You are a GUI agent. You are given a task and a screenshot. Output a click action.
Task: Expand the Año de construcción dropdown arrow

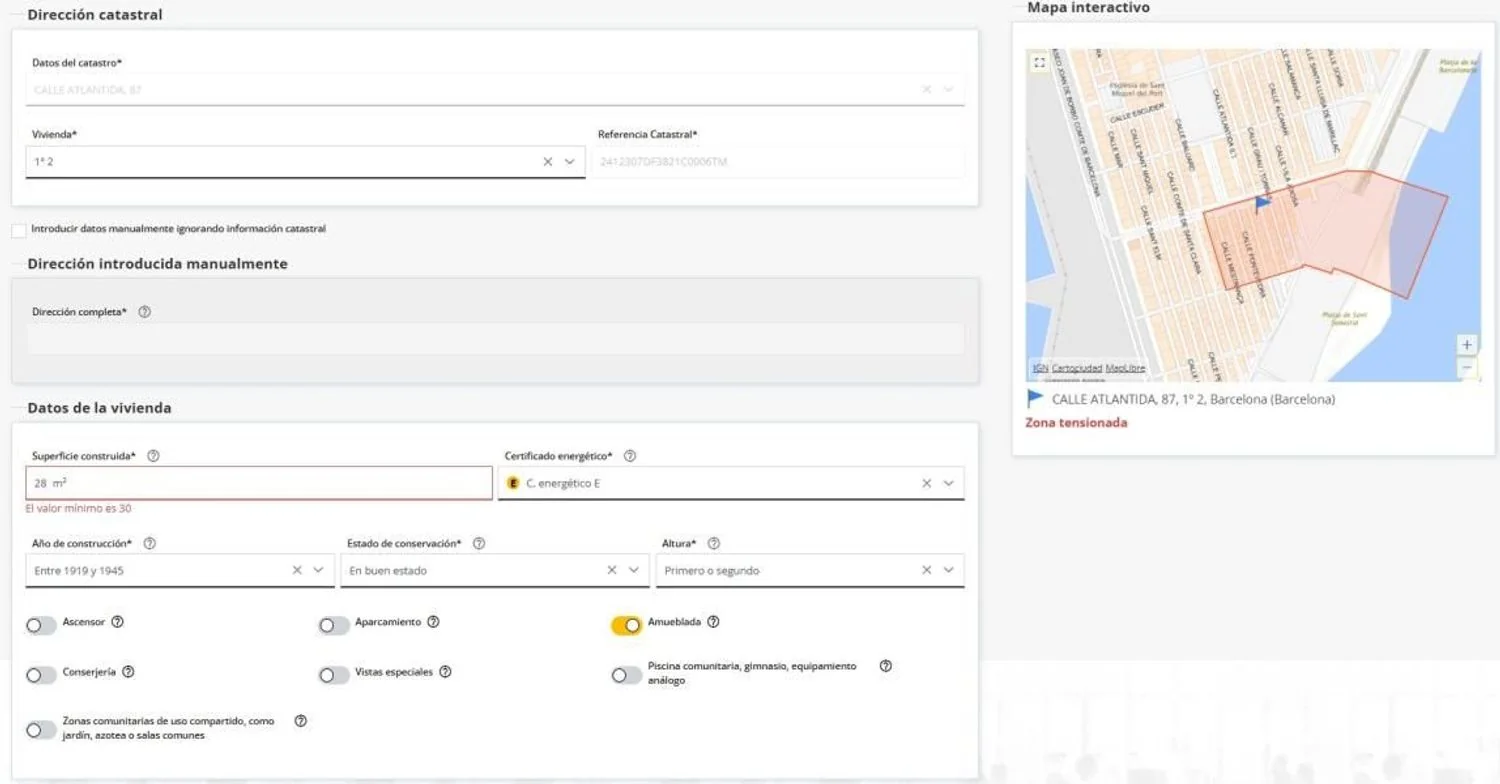pyautogui.click(x=319, y=570)
